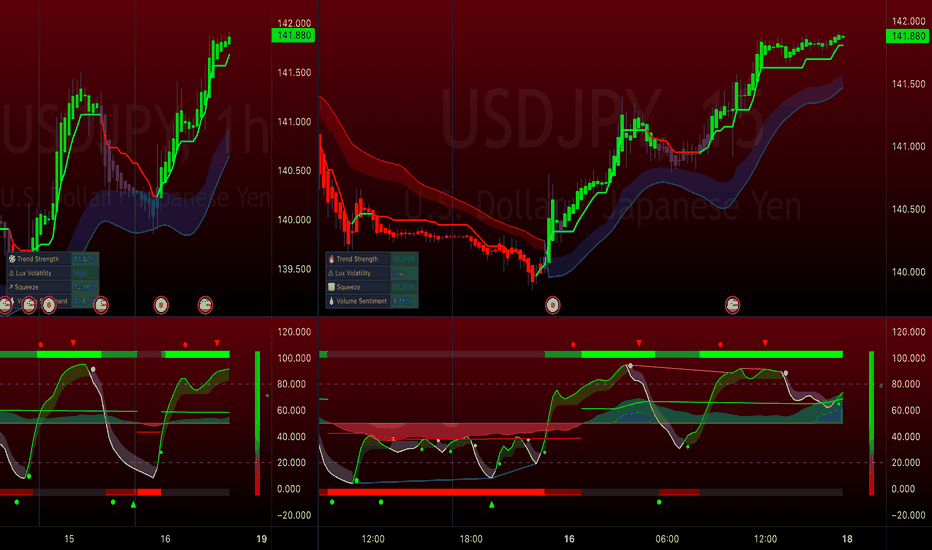Screen dimensions: 932x550
Task: Click the 140.000 price level on the 15-minute chart axis
Action: [x=908, y=272]
